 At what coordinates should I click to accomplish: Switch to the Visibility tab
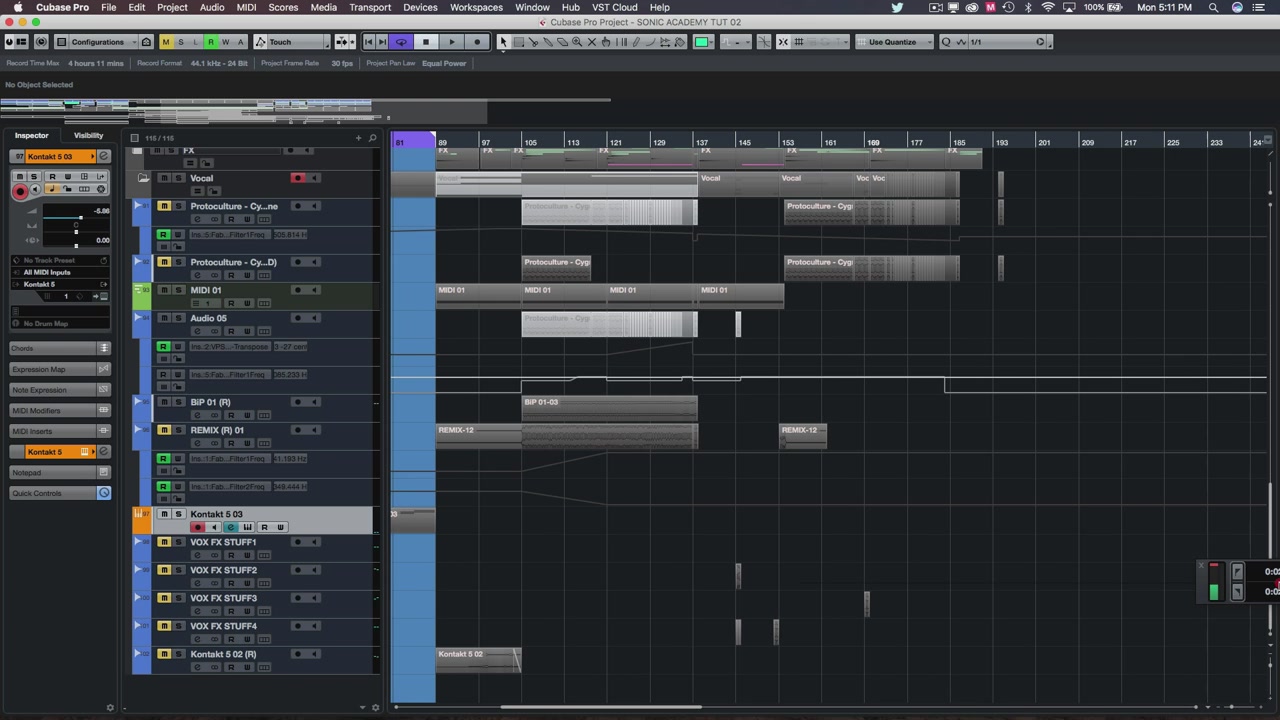pyautogui.click(x=88, y=135)
